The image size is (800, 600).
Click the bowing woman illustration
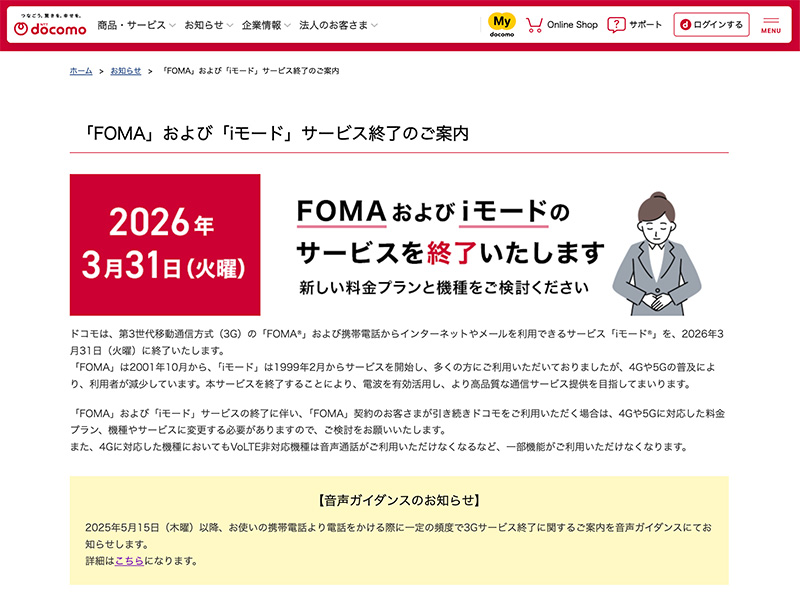[657, 253]
